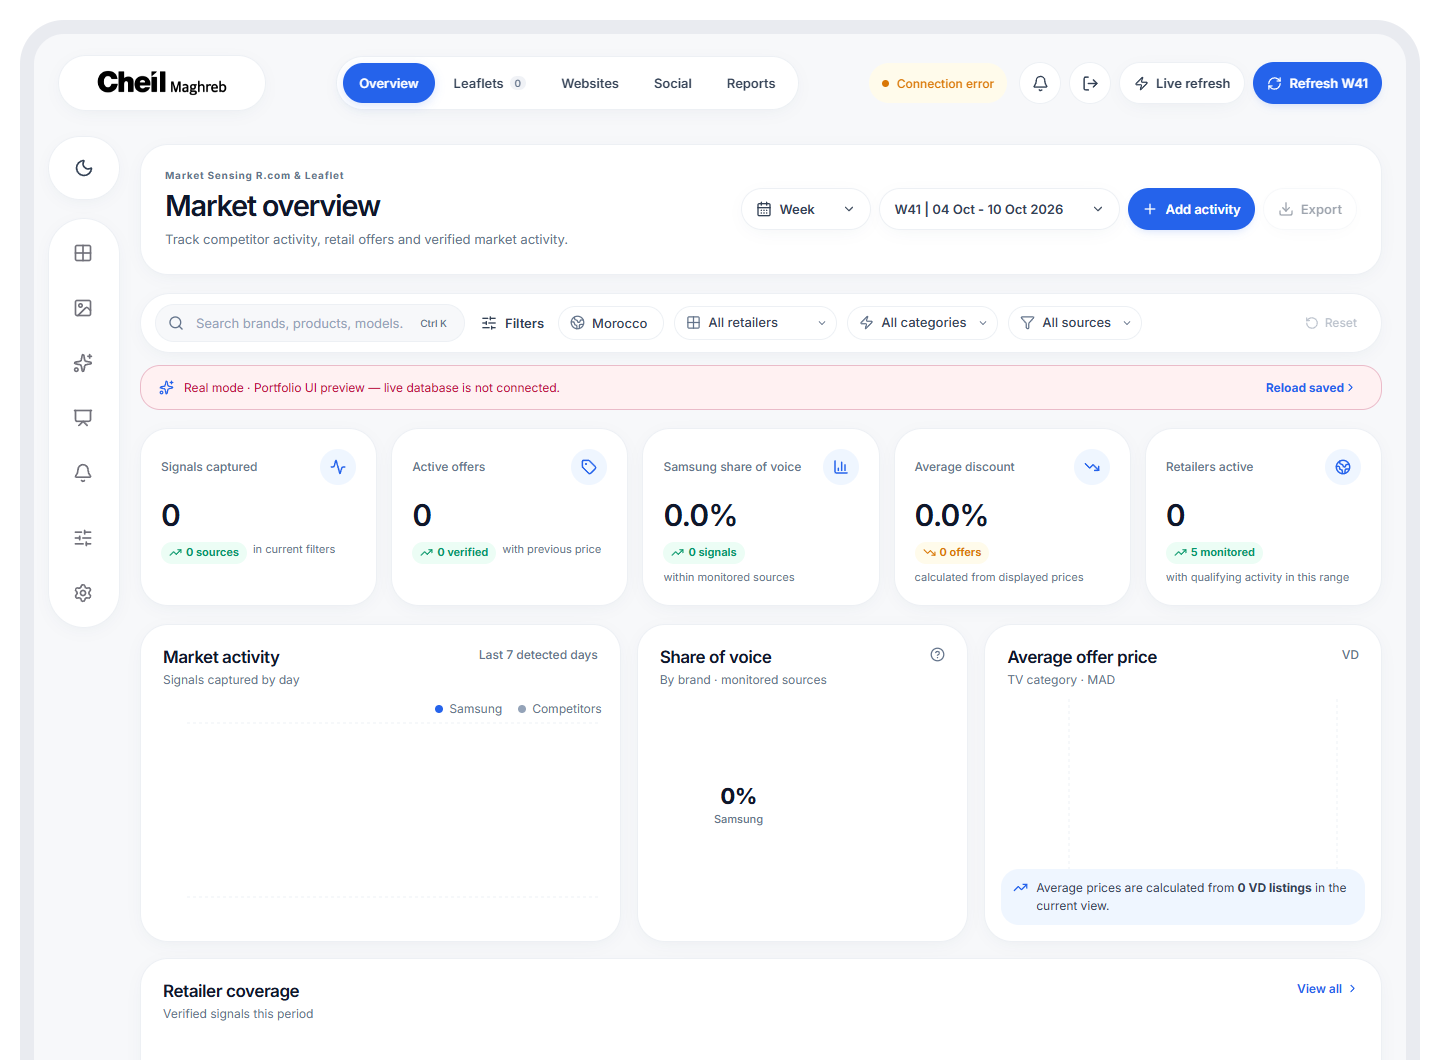Open the Filters panel
The height and width of the screenshot is (1060, 1440).
[513, 323]
